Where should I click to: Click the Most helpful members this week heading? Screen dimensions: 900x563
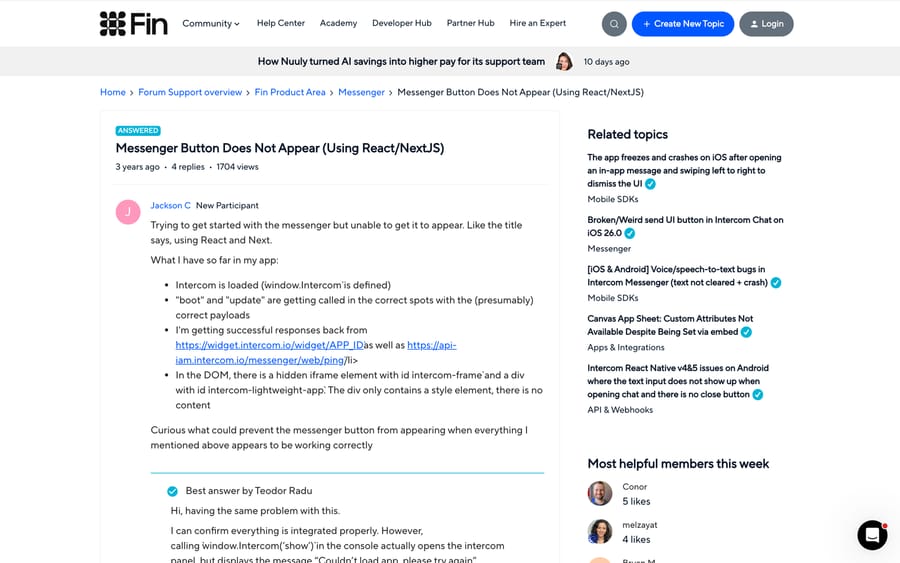[678, 464]
